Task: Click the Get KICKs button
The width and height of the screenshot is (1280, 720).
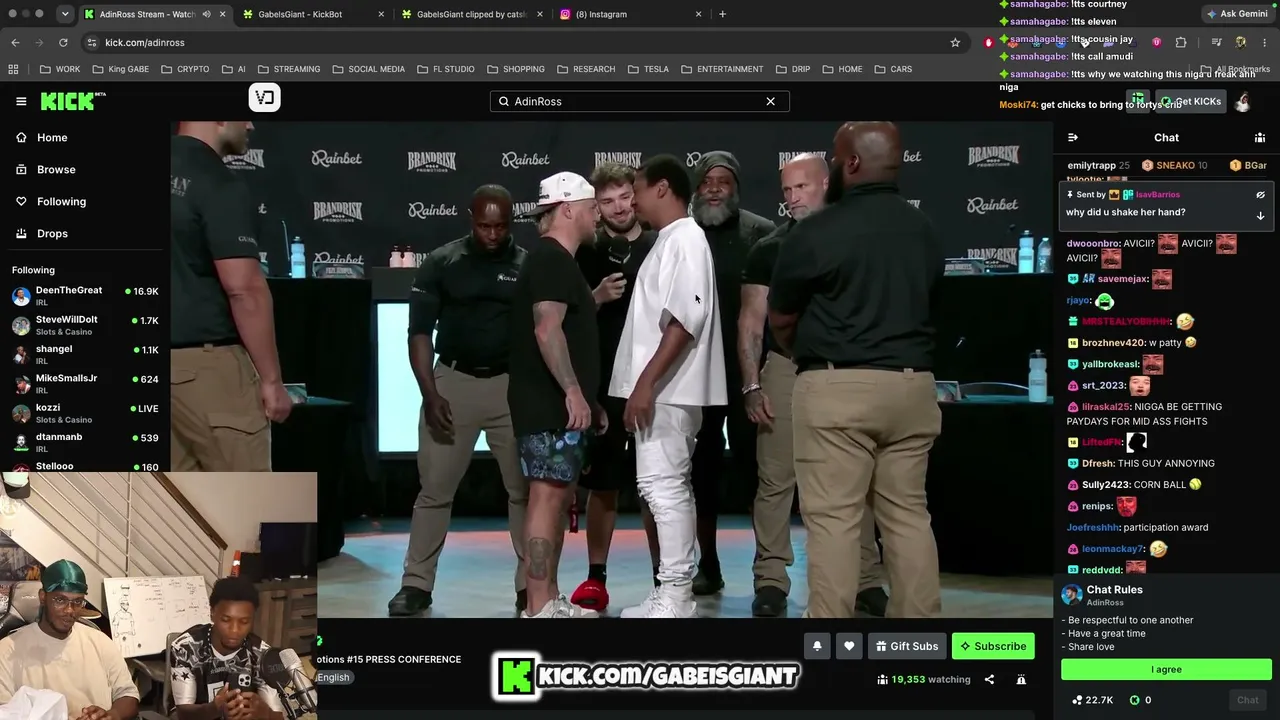Action: click(1190, 101)
